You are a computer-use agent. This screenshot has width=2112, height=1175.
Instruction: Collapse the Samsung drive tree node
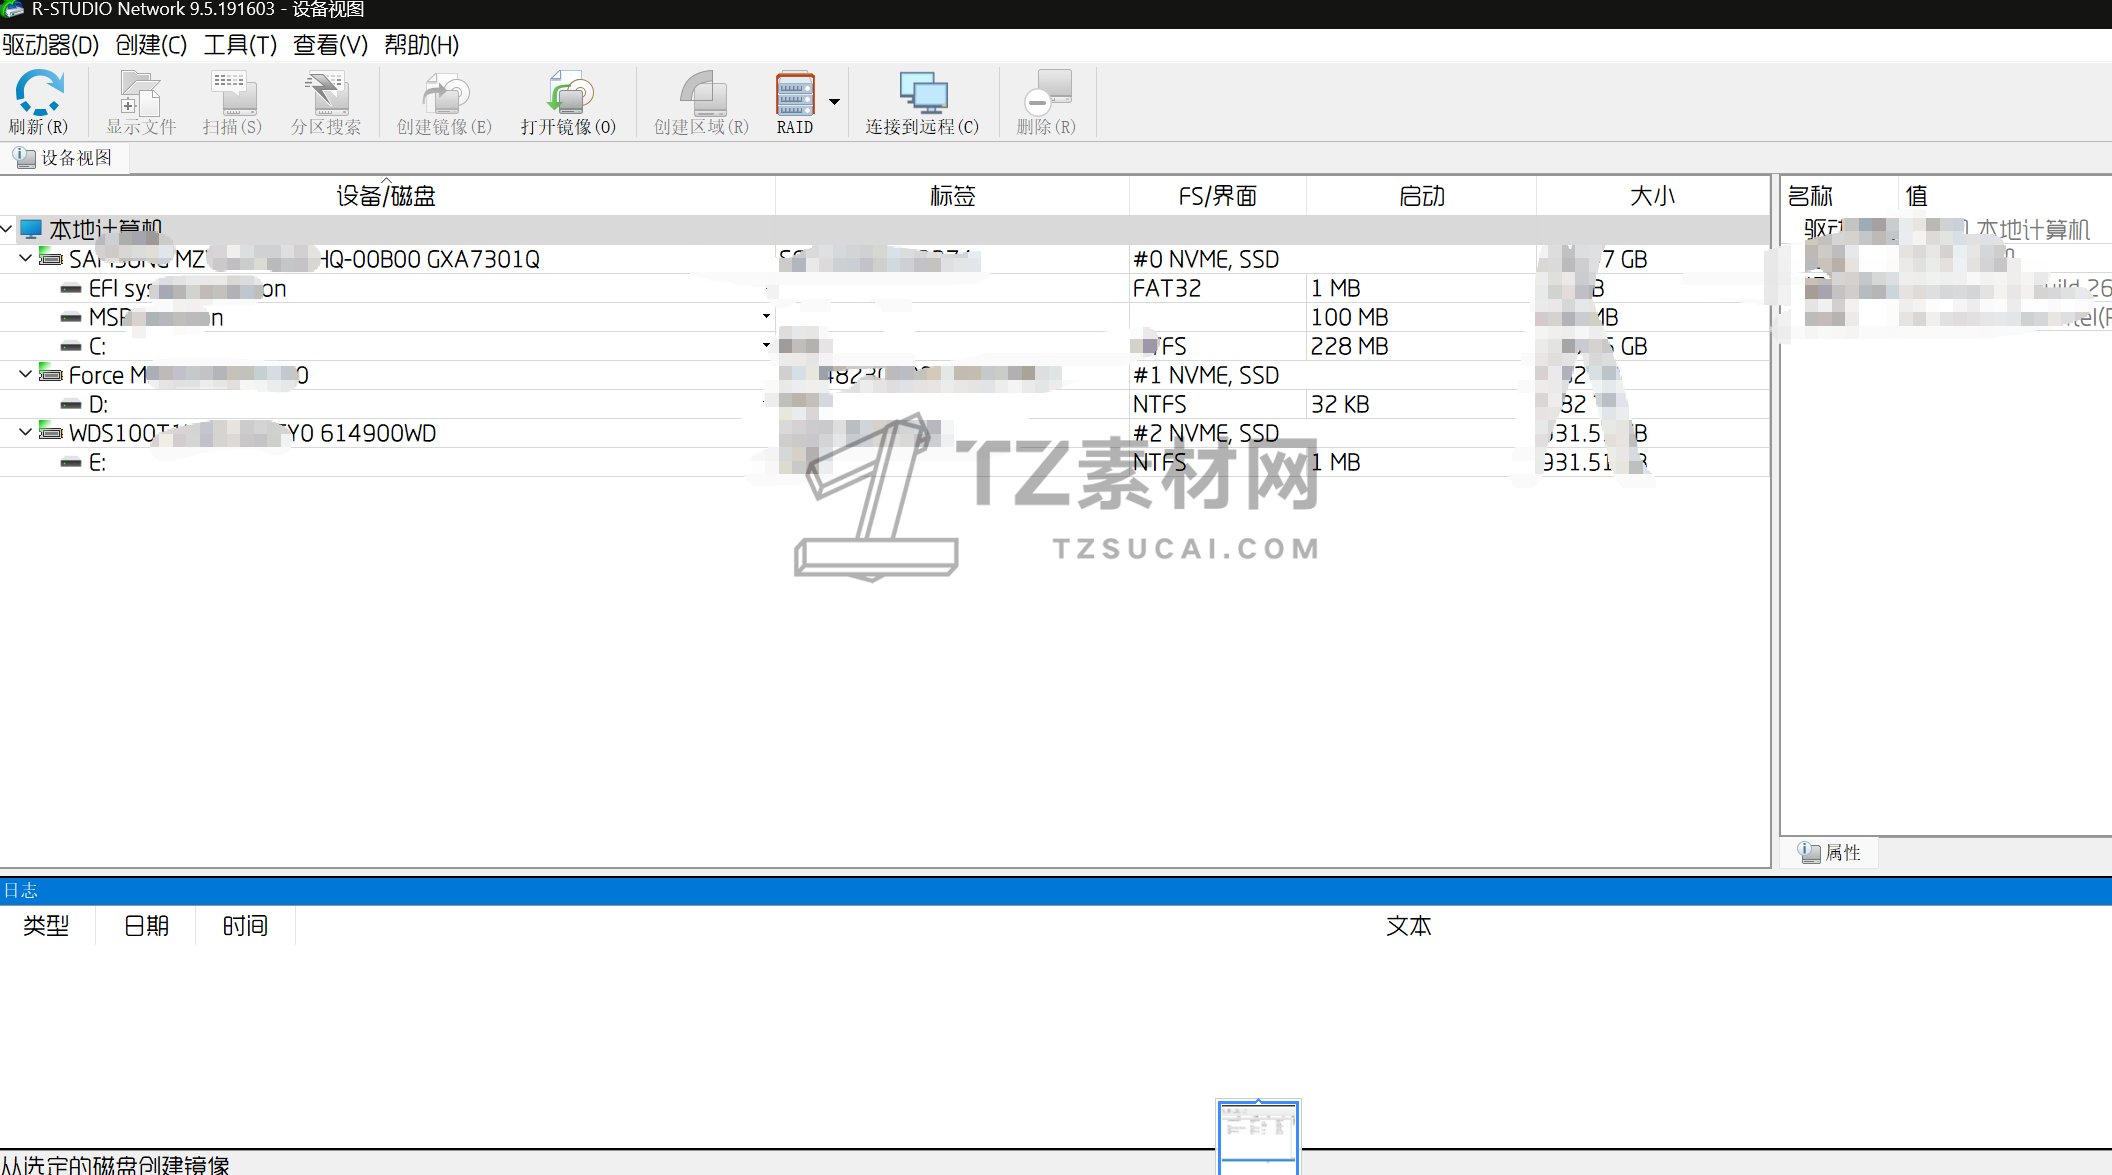pos(26,258)
